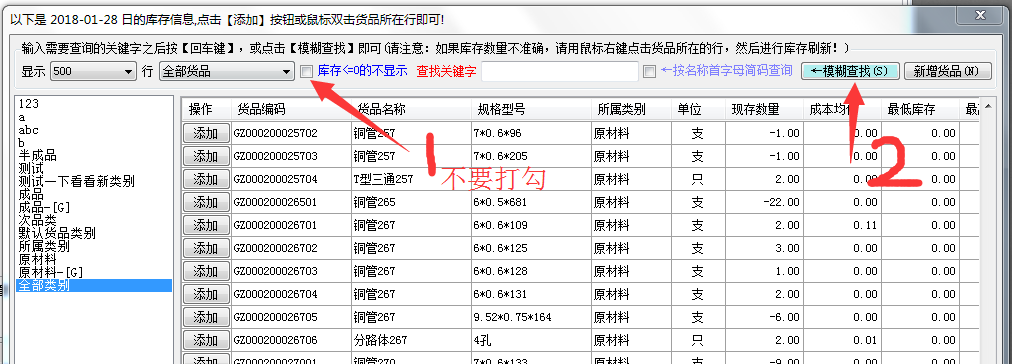1012x364 pixels.
Task: Add T型三通257 row using 添加
Action: tap(206, 179)
